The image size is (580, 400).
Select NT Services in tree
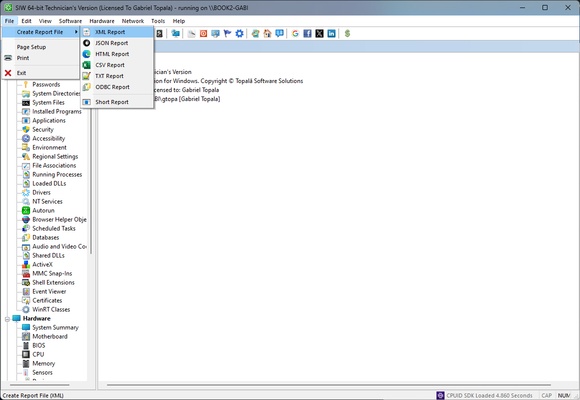(x=47, y=202)
